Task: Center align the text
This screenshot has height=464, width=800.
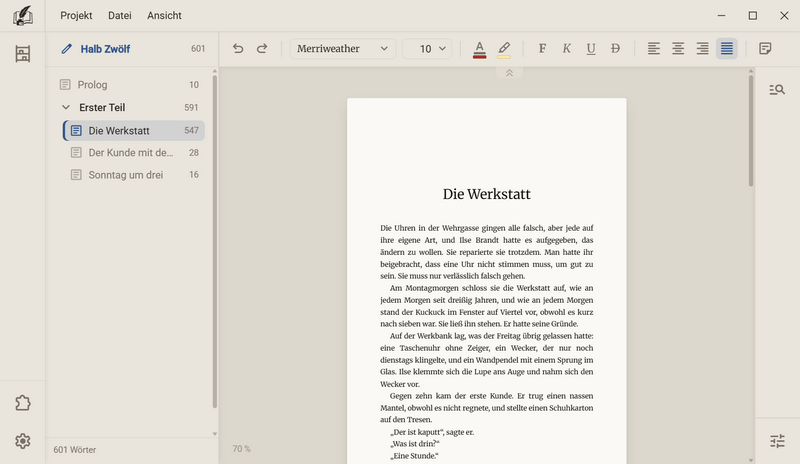Action: (678, 48)
